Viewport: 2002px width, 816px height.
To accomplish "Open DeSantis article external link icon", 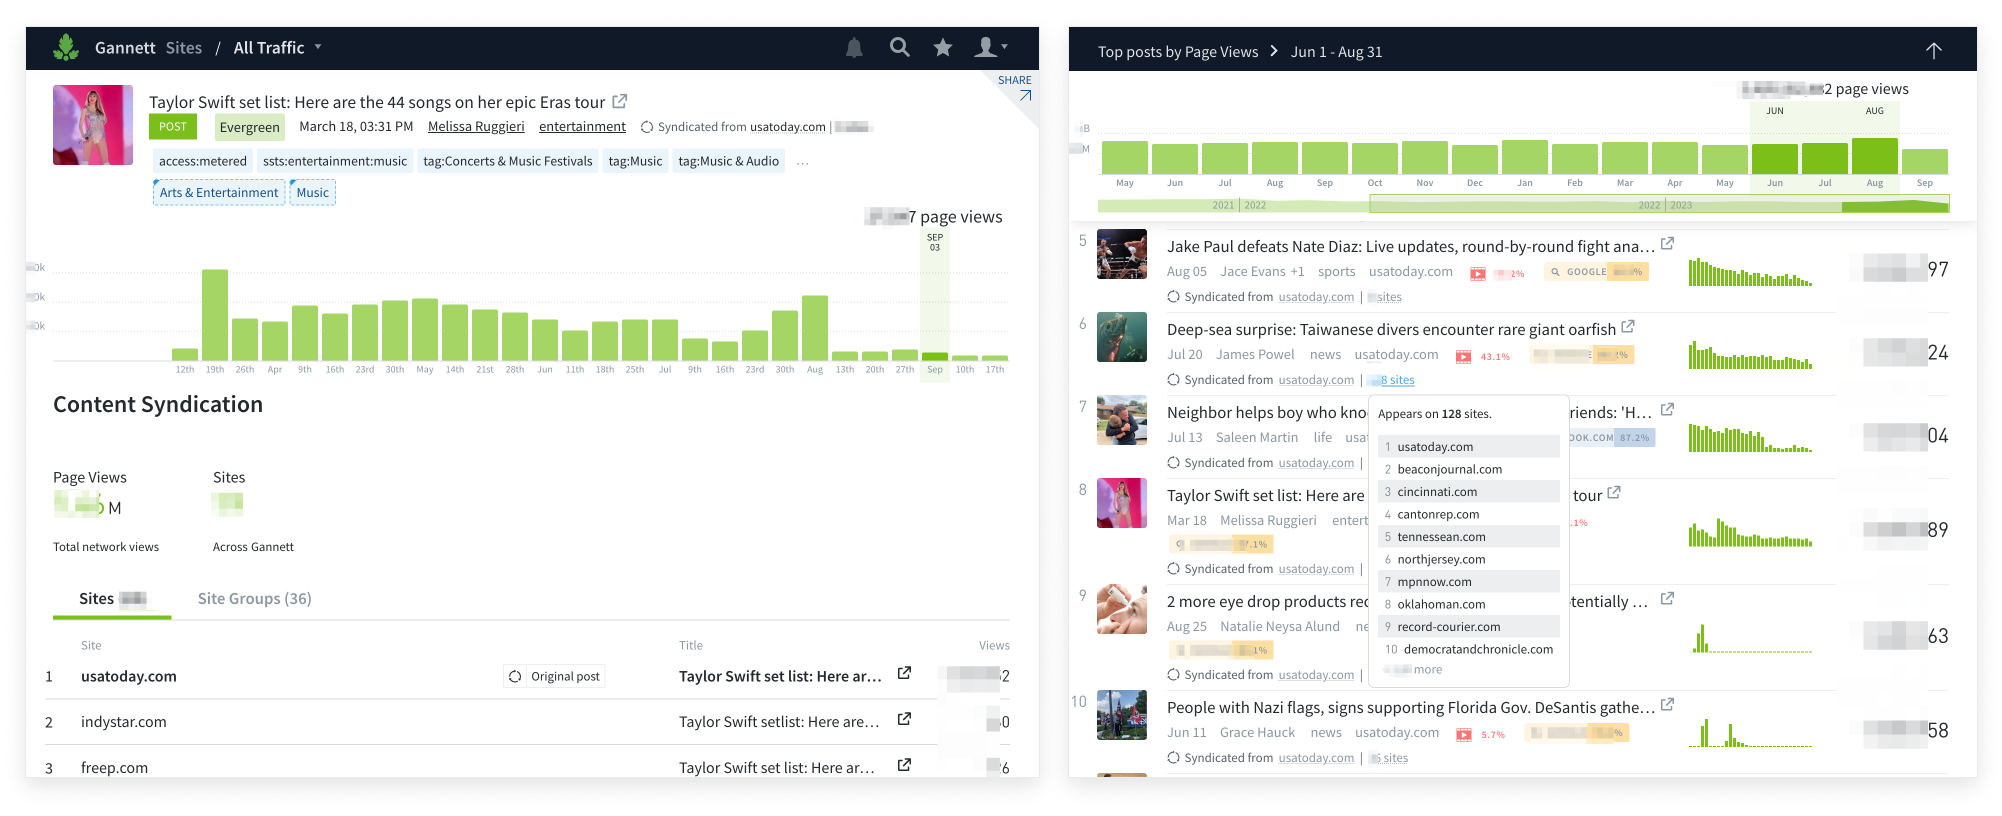I will [x=1668, y=705].
